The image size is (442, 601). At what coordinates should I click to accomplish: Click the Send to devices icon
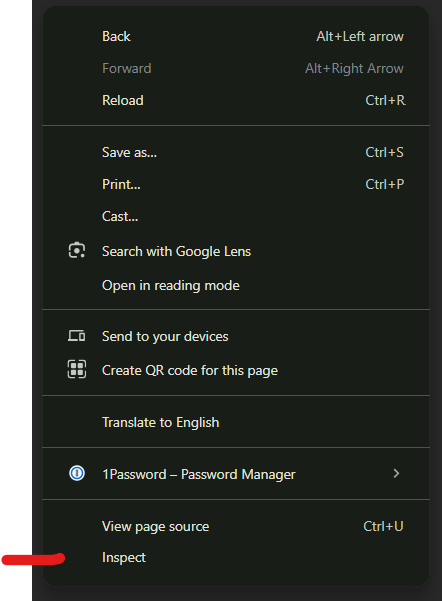[77, 336]
